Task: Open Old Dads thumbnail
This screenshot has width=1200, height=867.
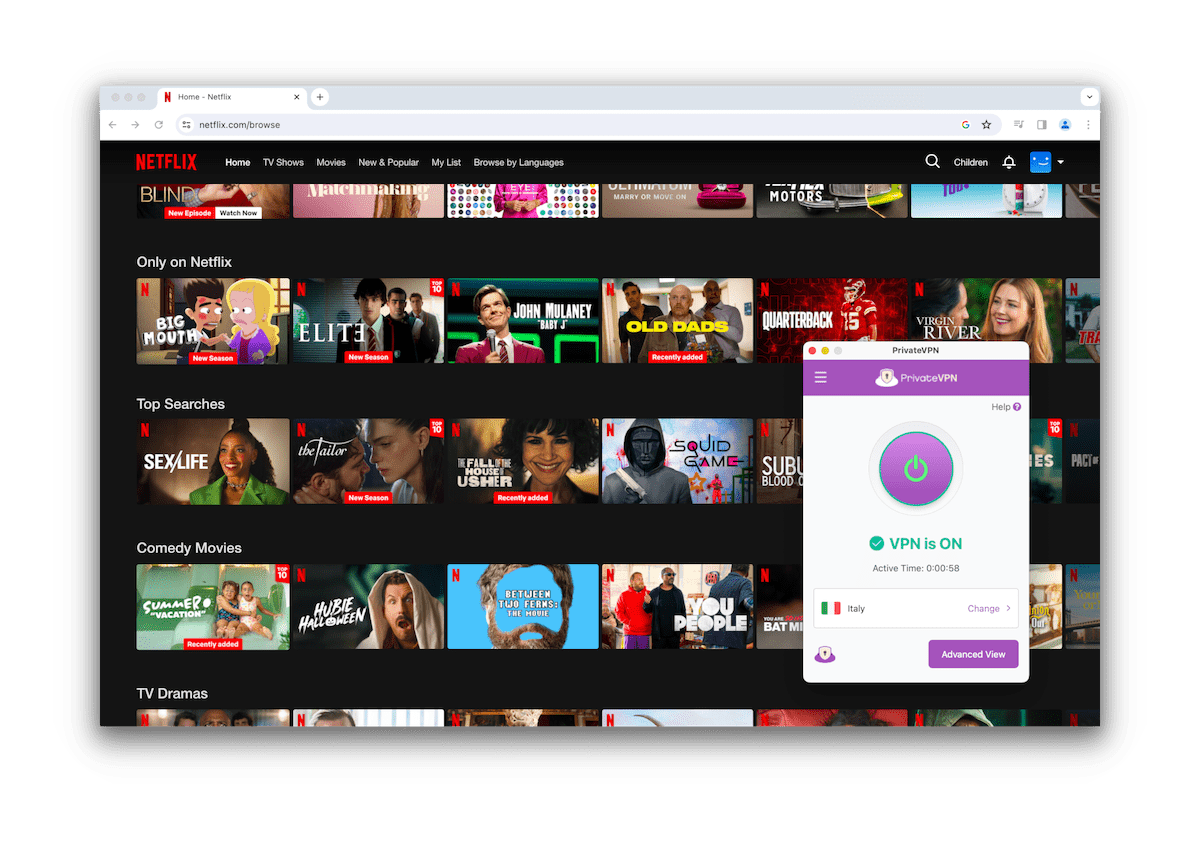Action: coord(678,321)
